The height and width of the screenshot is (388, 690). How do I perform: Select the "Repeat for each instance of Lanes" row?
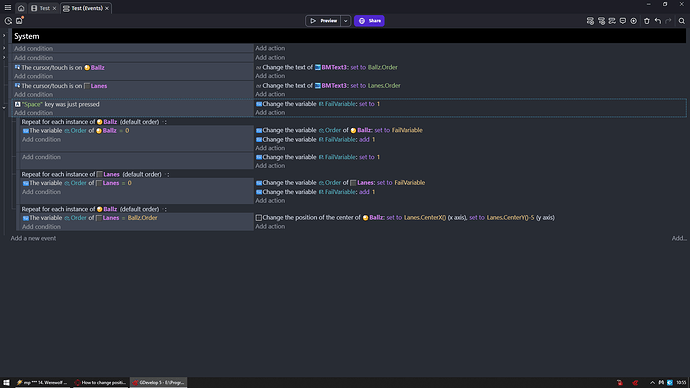[95, 174]
